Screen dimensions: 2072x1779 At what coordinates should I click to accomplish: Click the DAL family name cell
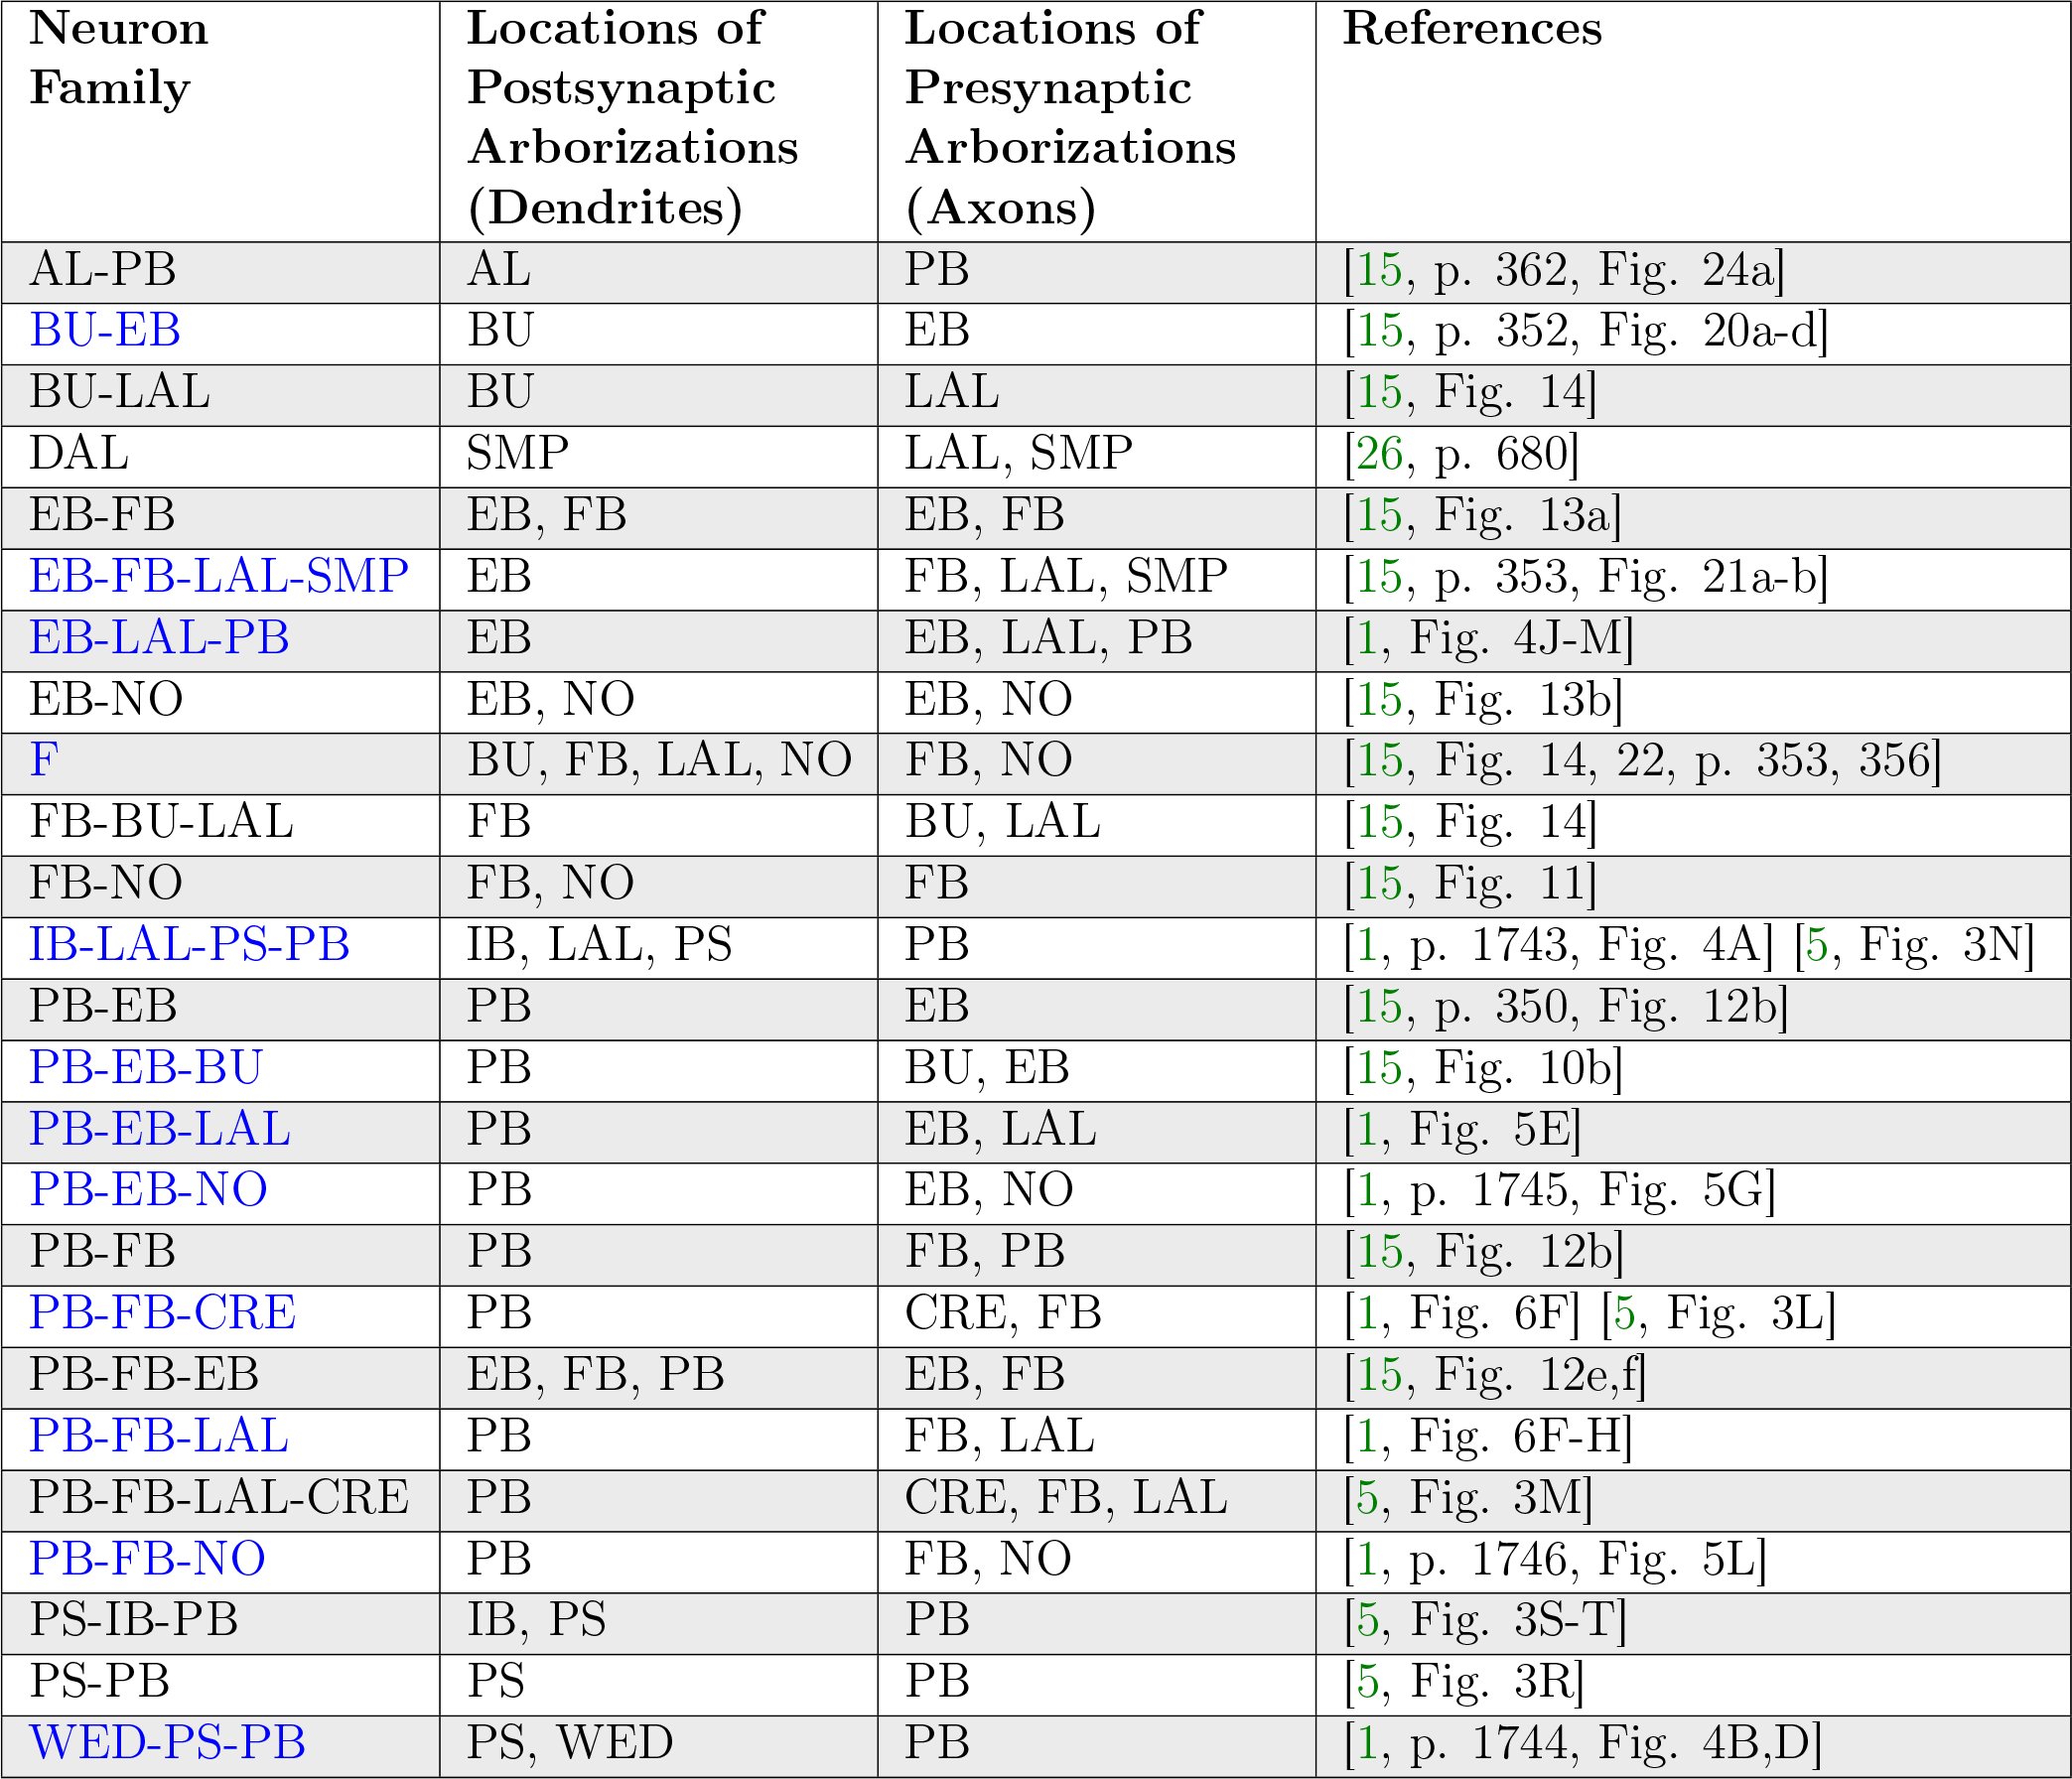tap(221, 456)
